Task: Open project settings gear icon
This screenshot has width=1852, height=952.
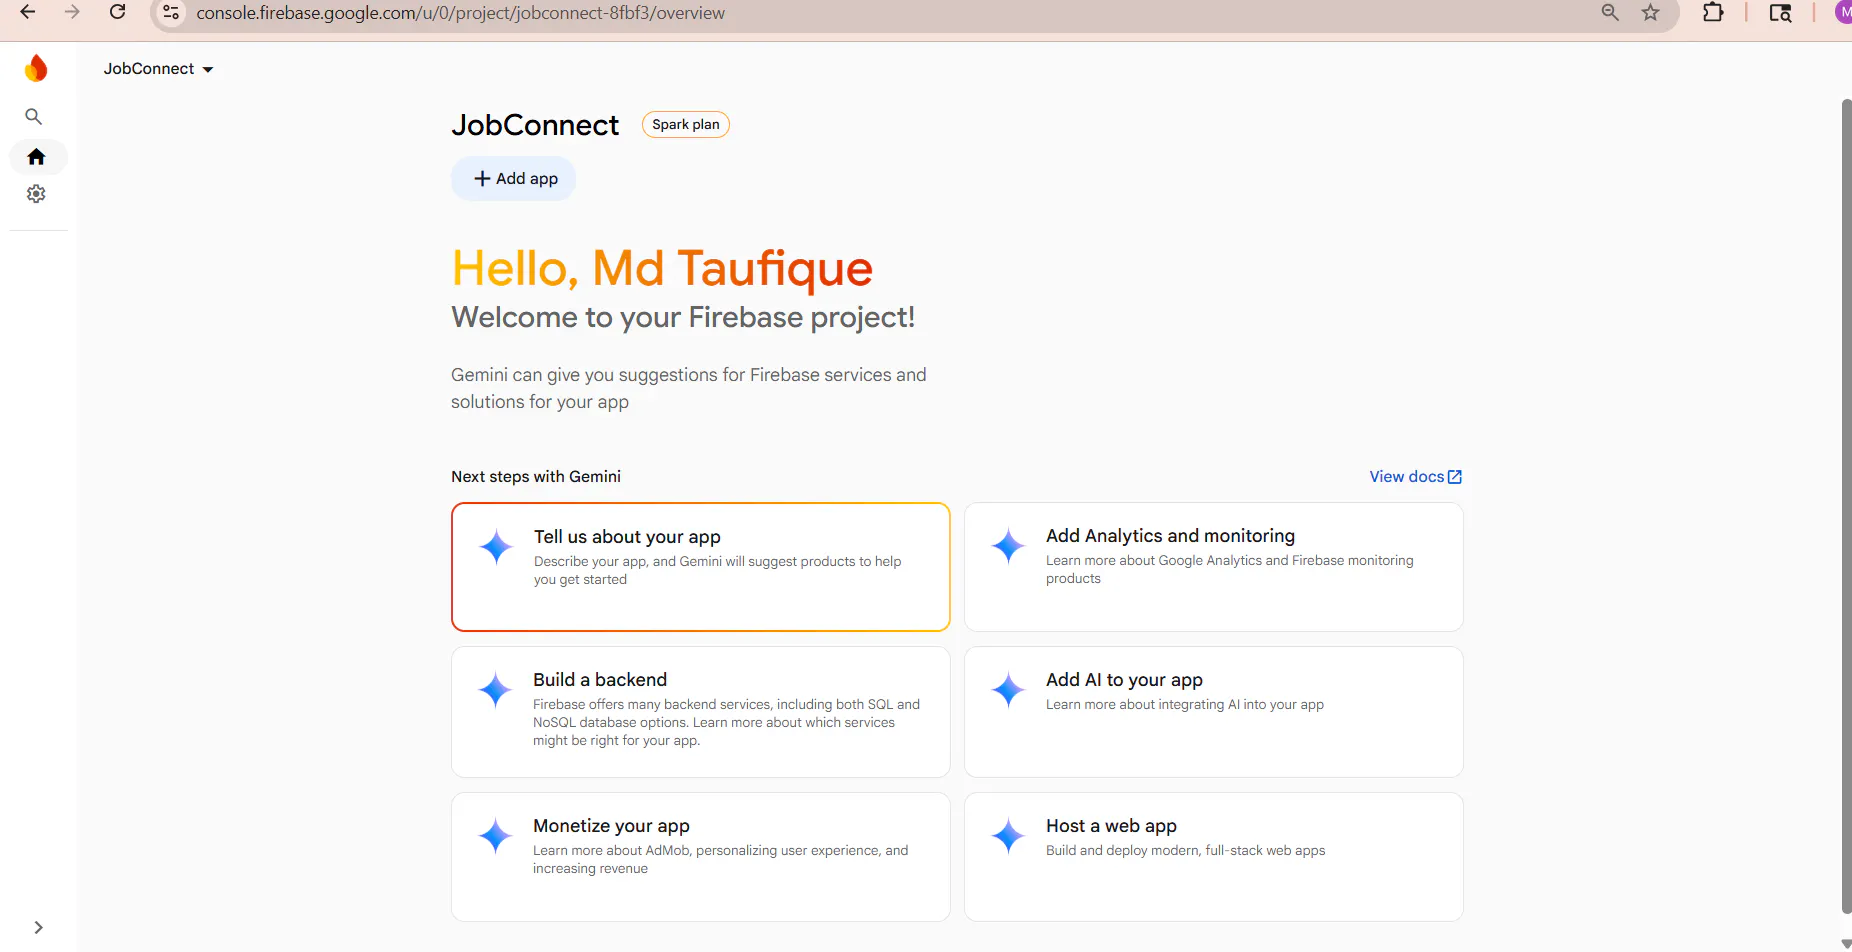Action: [x=36, y=194]
